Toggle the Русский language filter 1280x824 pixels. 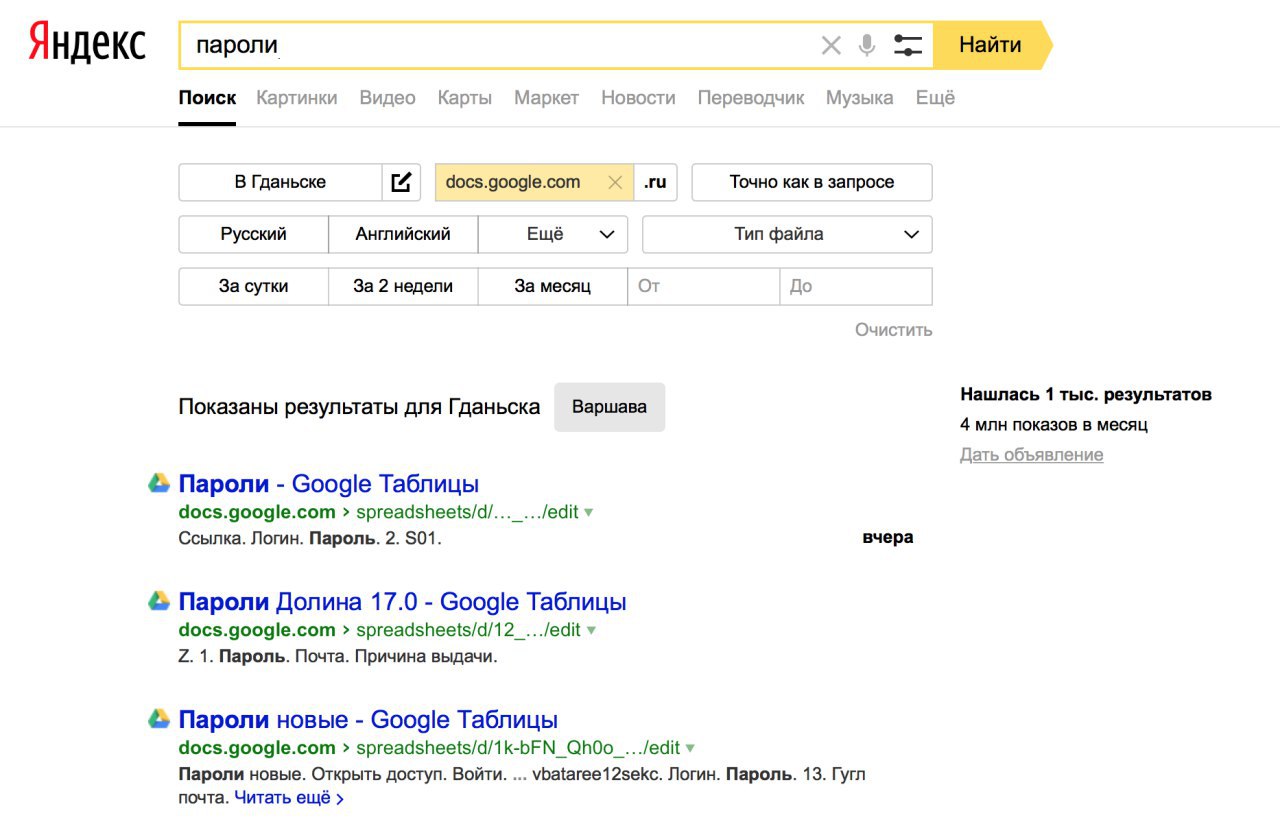(x=254, y=234)
